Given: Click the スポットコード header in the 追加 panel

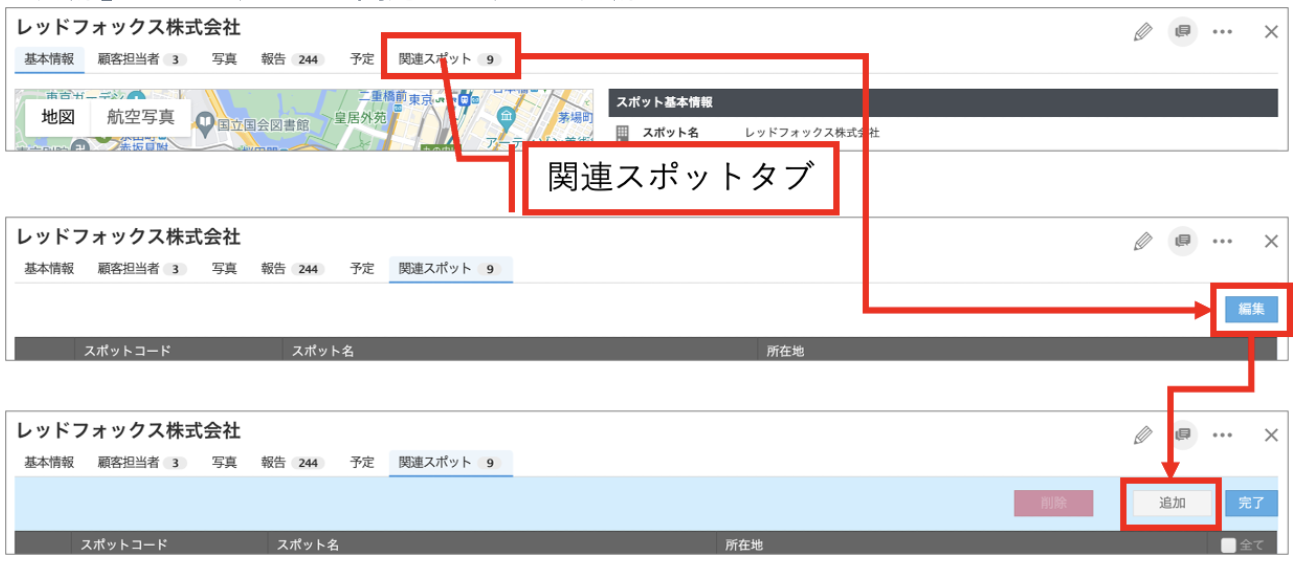Looking at the screenshot, I should point(123,545).
